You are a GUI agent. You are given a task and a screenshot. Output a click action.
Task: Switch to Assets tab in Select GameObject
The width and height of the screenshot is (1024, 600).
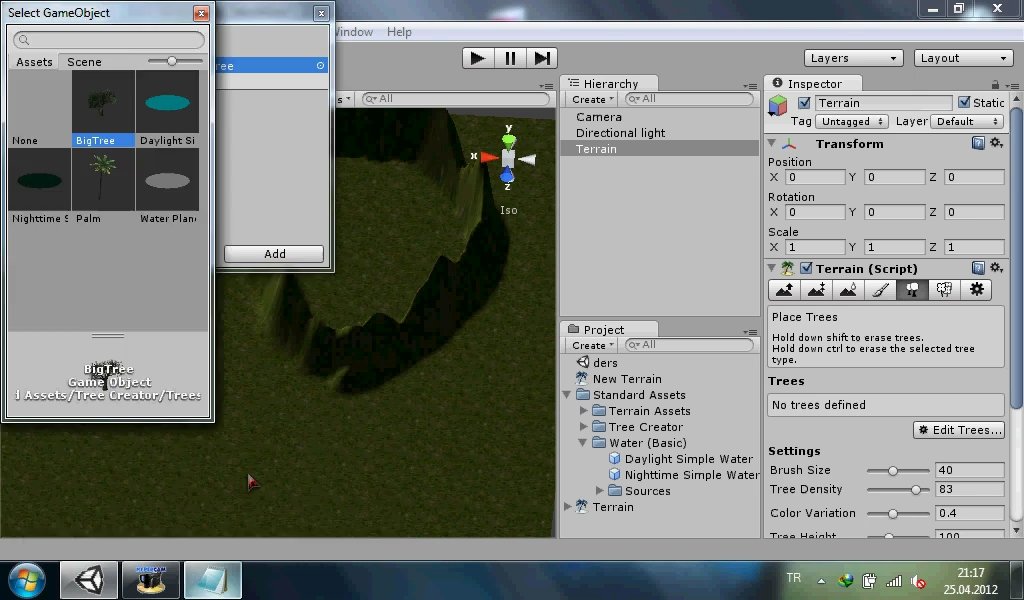coord(34,62)
